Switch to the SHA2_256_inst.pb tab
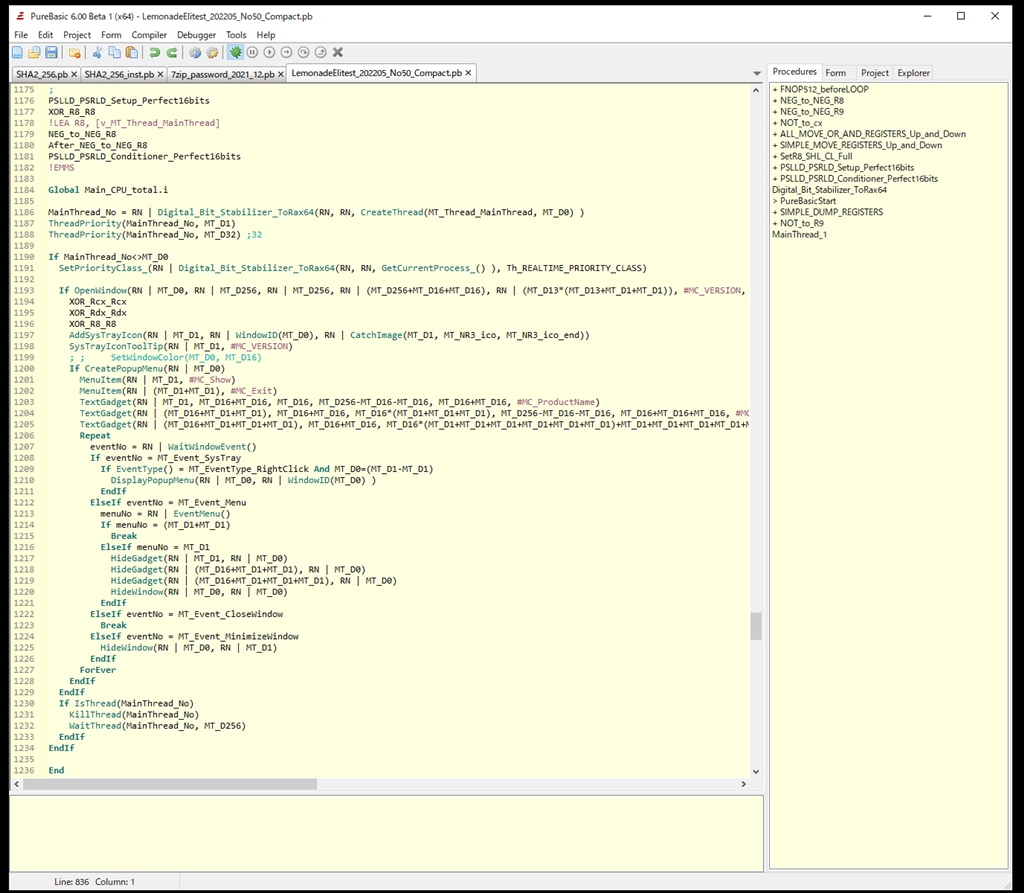The image size is (1024, 893). click(x=119, y=74)
